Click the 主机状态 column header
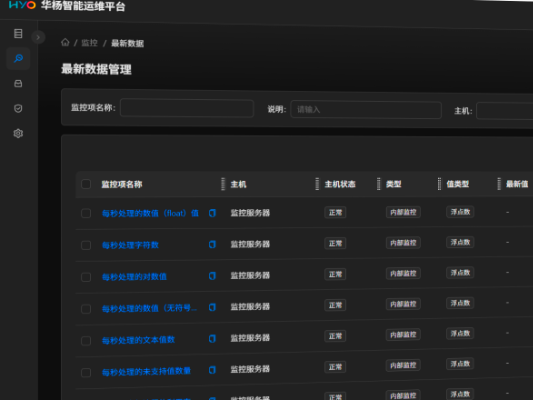 click(x=340, y=184)
